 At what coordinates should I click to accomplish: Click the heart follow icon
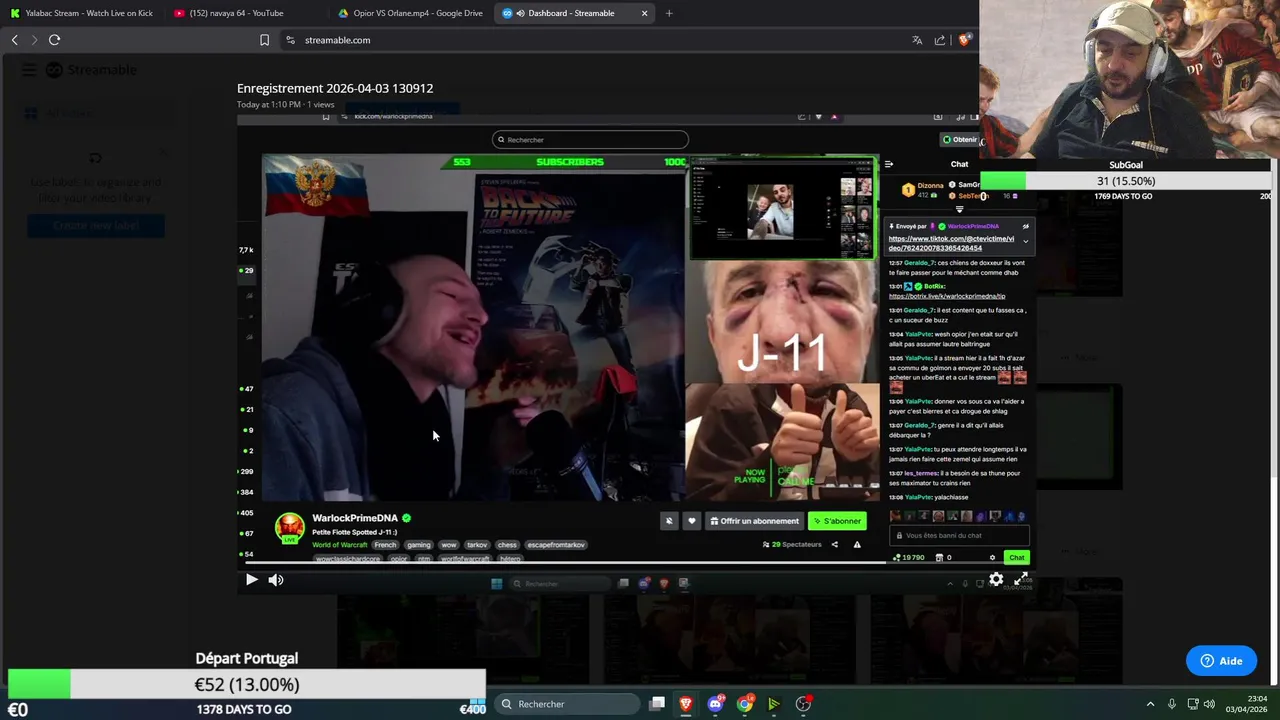tap(691, 521)
